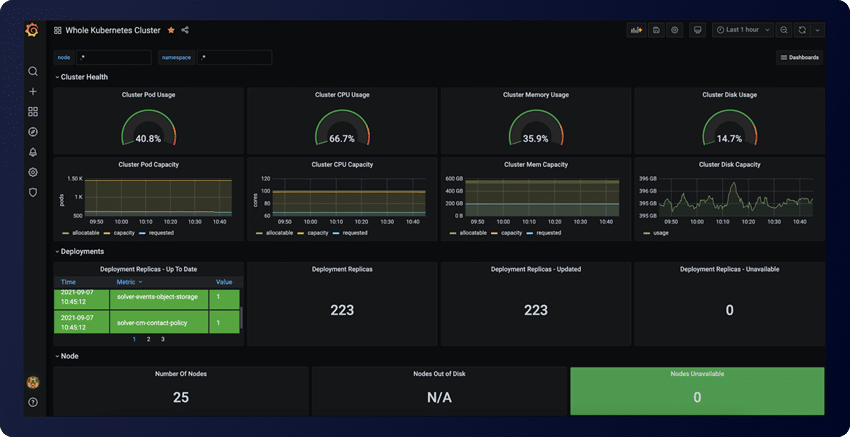Zoom out time range magnifier icon
850x437 pixels.
click(783, 30)
